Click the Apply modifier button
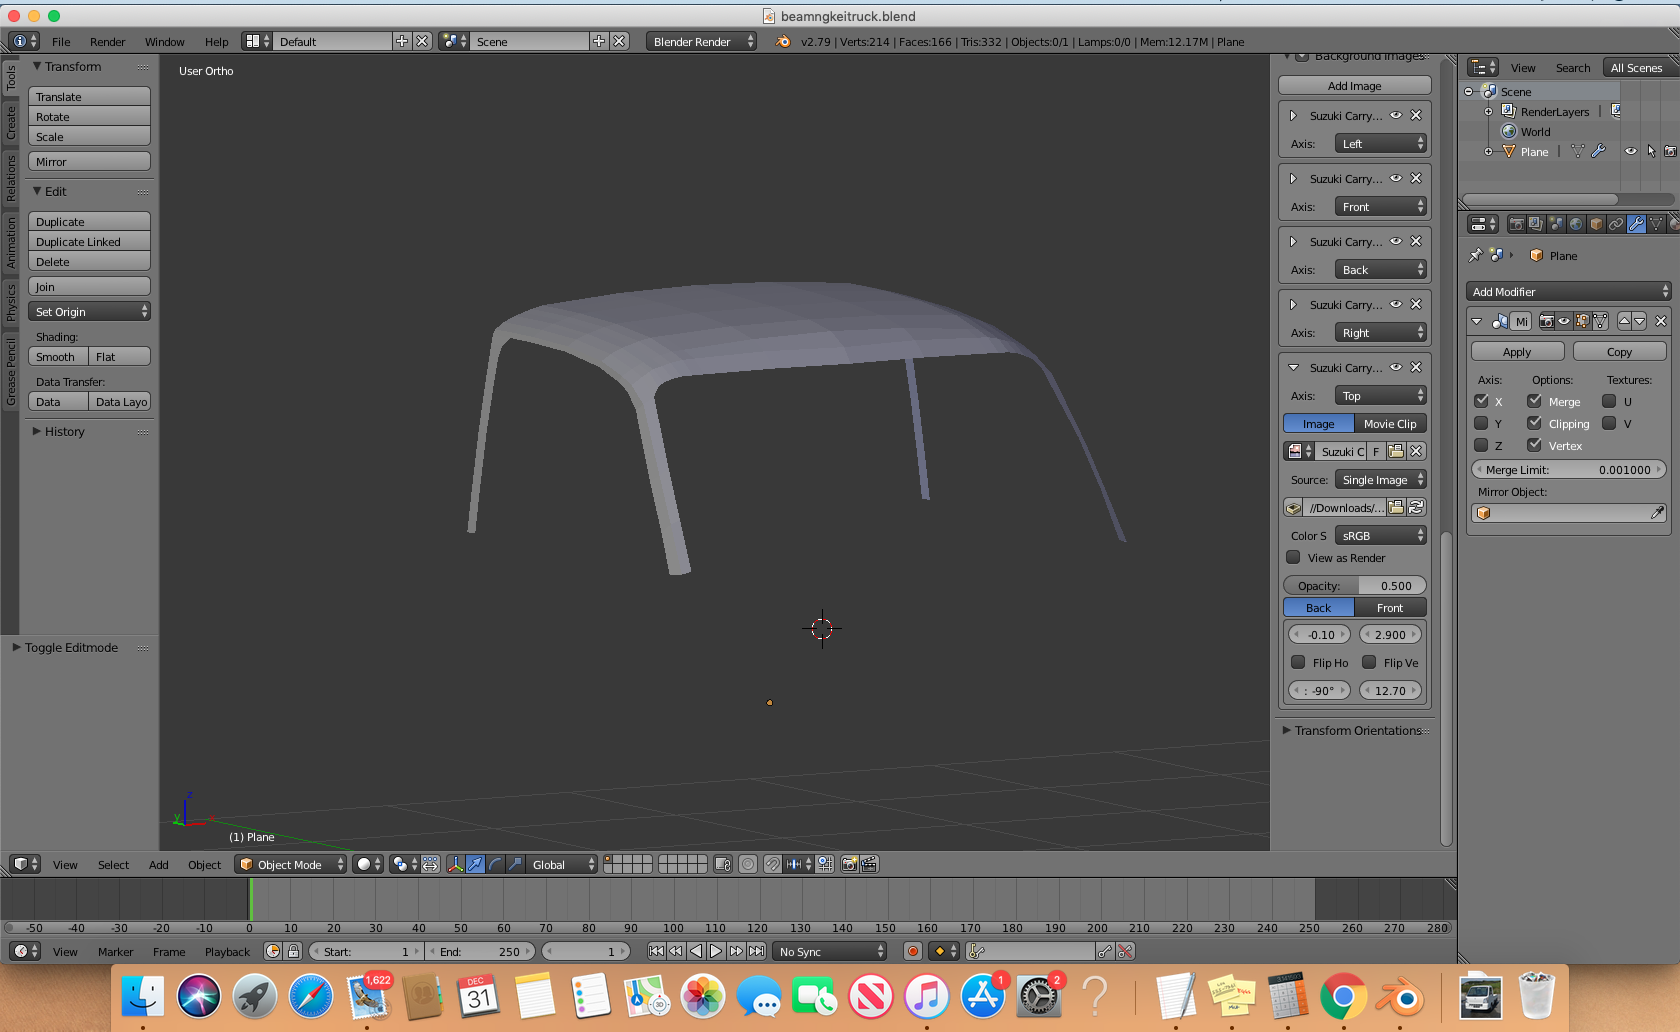1680x1032 pixels. [x=1517, y=352]
